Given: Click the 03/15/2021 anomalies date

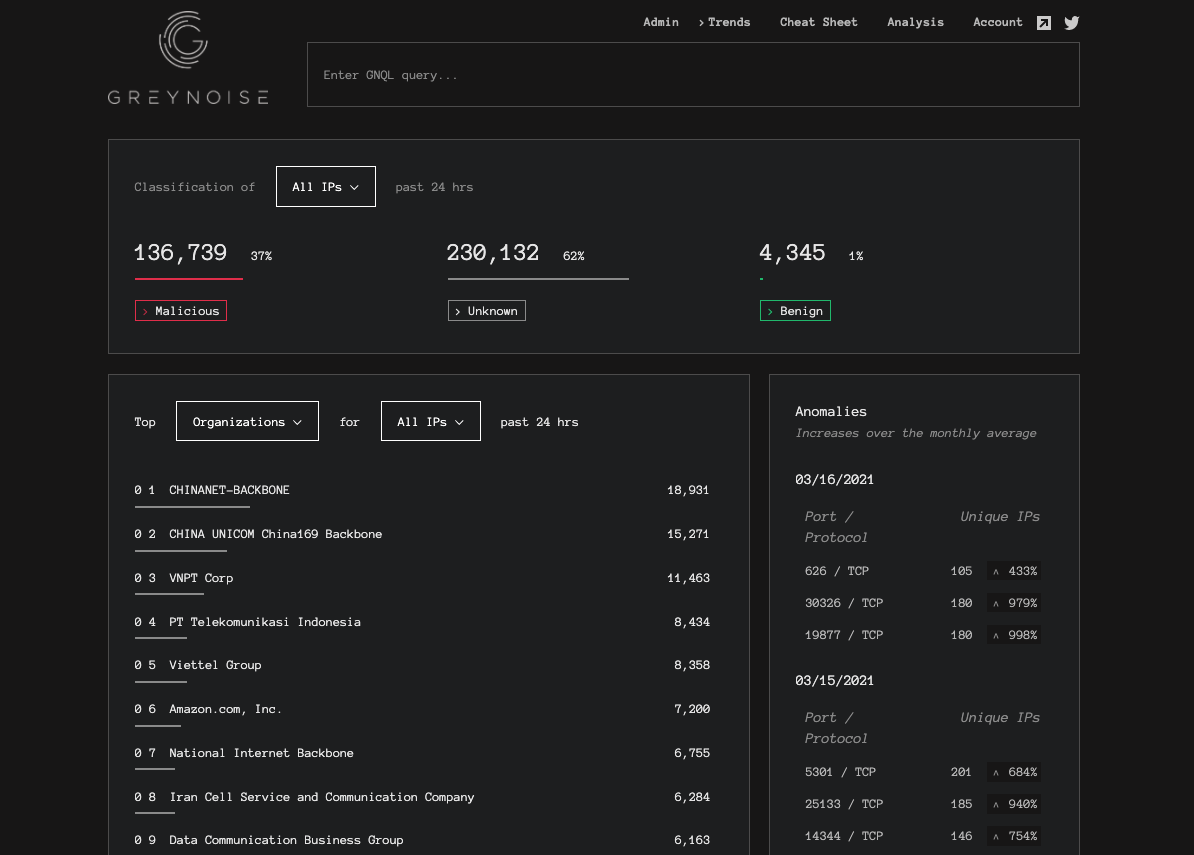Looking at the screenshot, I should (834, 681).
